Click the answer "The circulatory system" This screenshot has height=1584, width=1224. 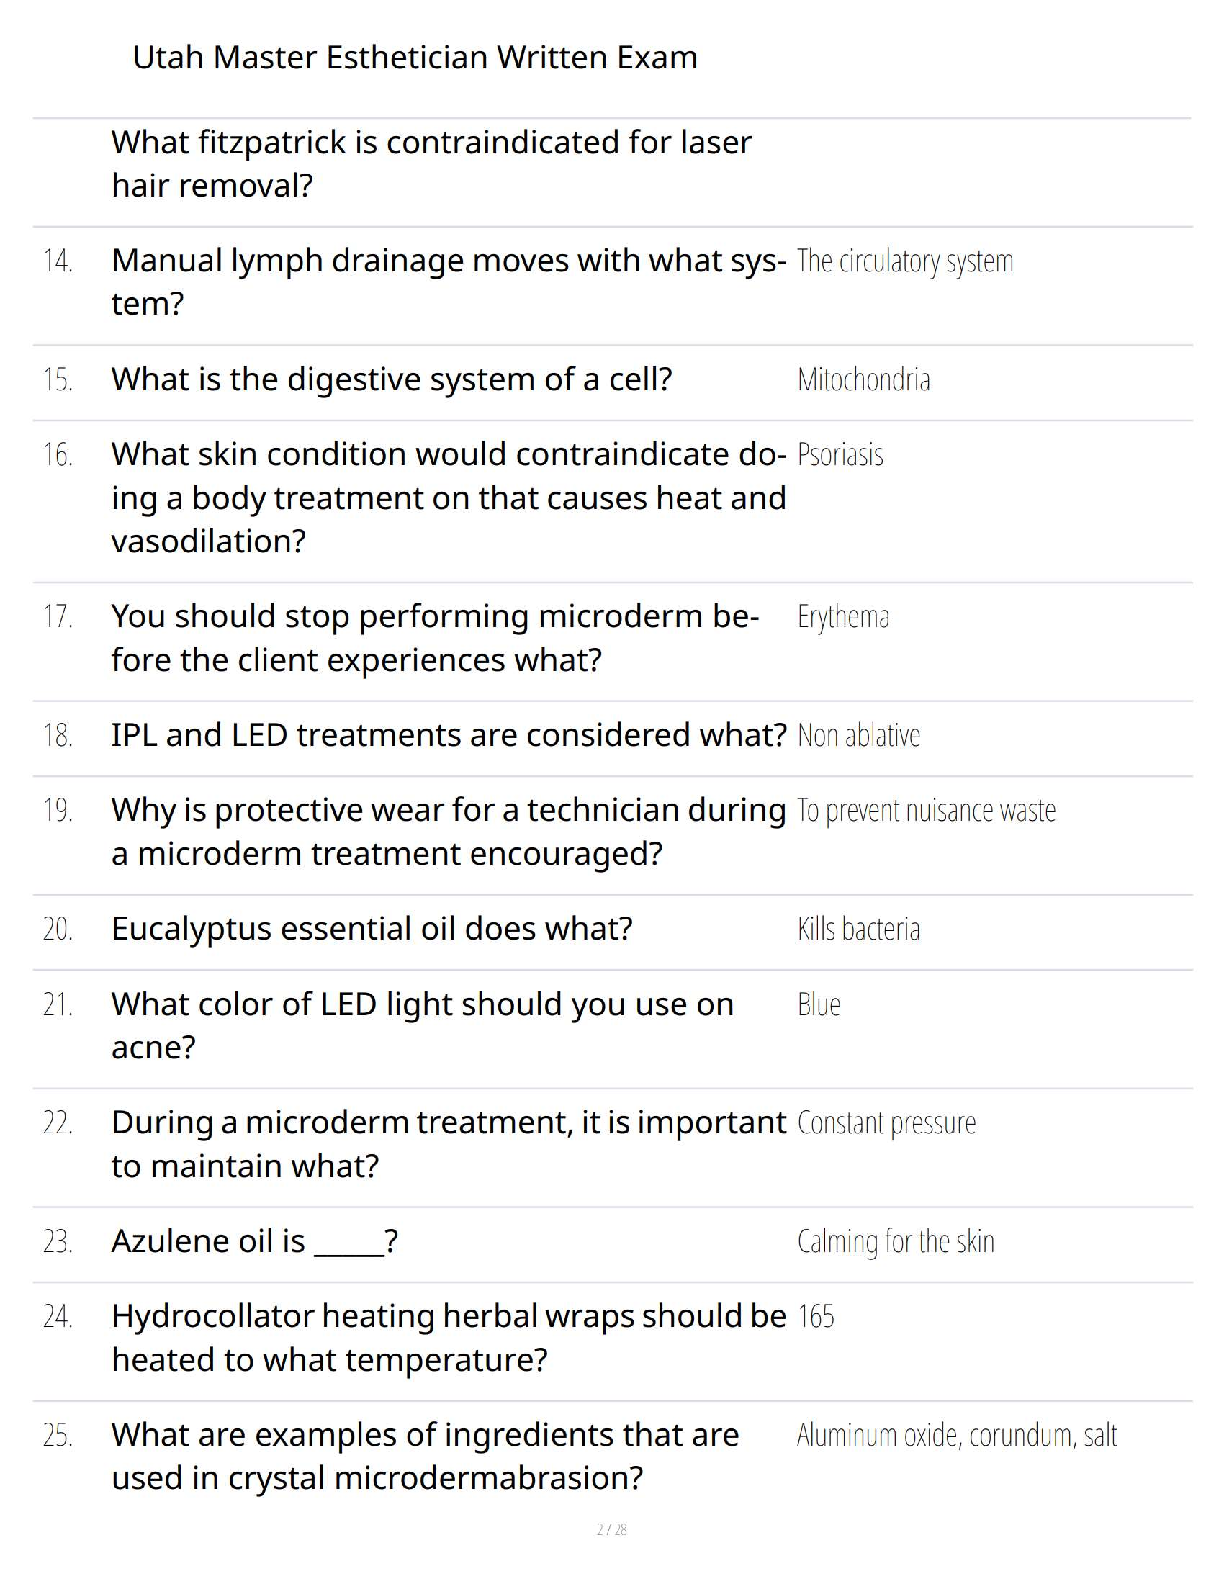tap(905, 262)
